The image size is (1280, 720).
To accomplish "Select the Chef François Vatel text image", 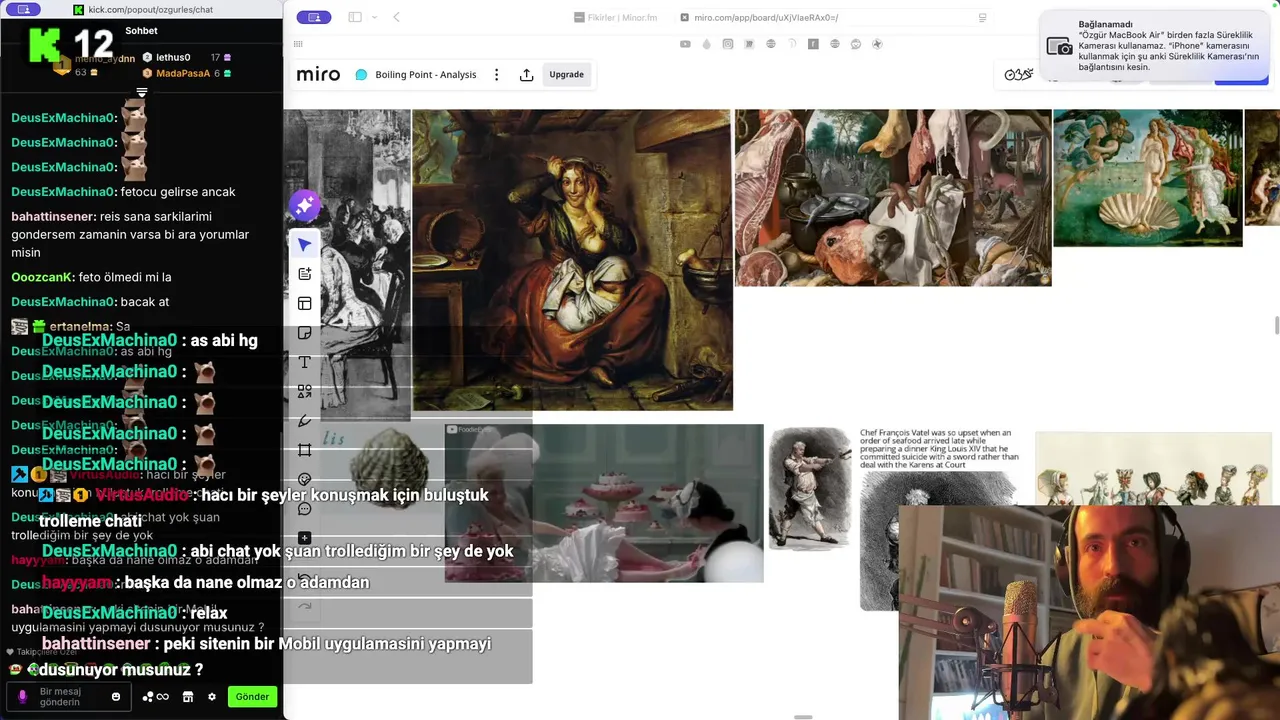I will pos(939,449).
